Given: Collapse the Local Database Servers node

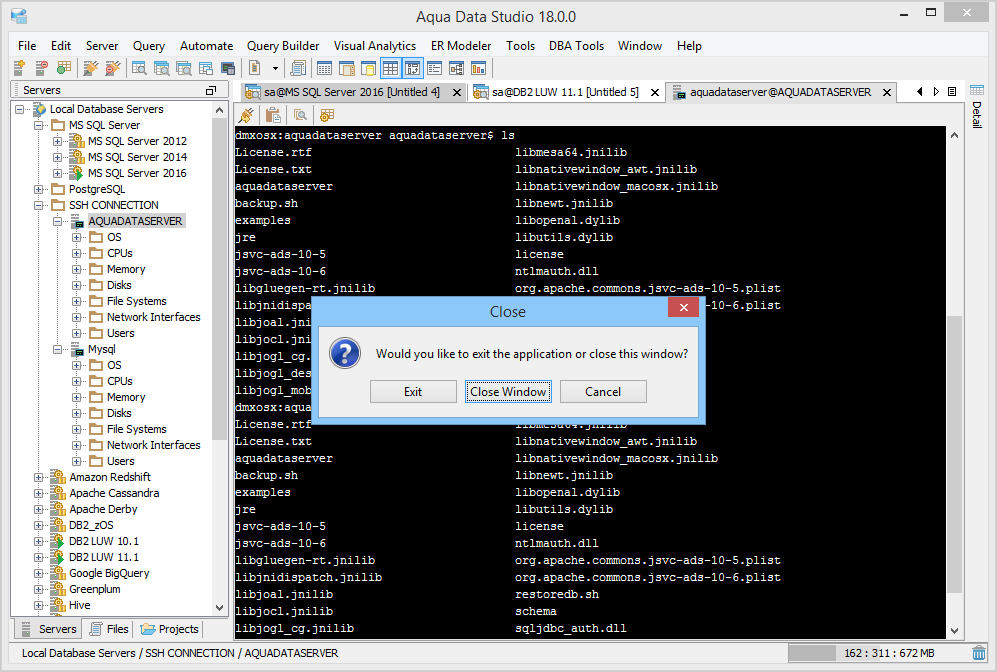Looking at the screenshot, I should tap(20, 109).
